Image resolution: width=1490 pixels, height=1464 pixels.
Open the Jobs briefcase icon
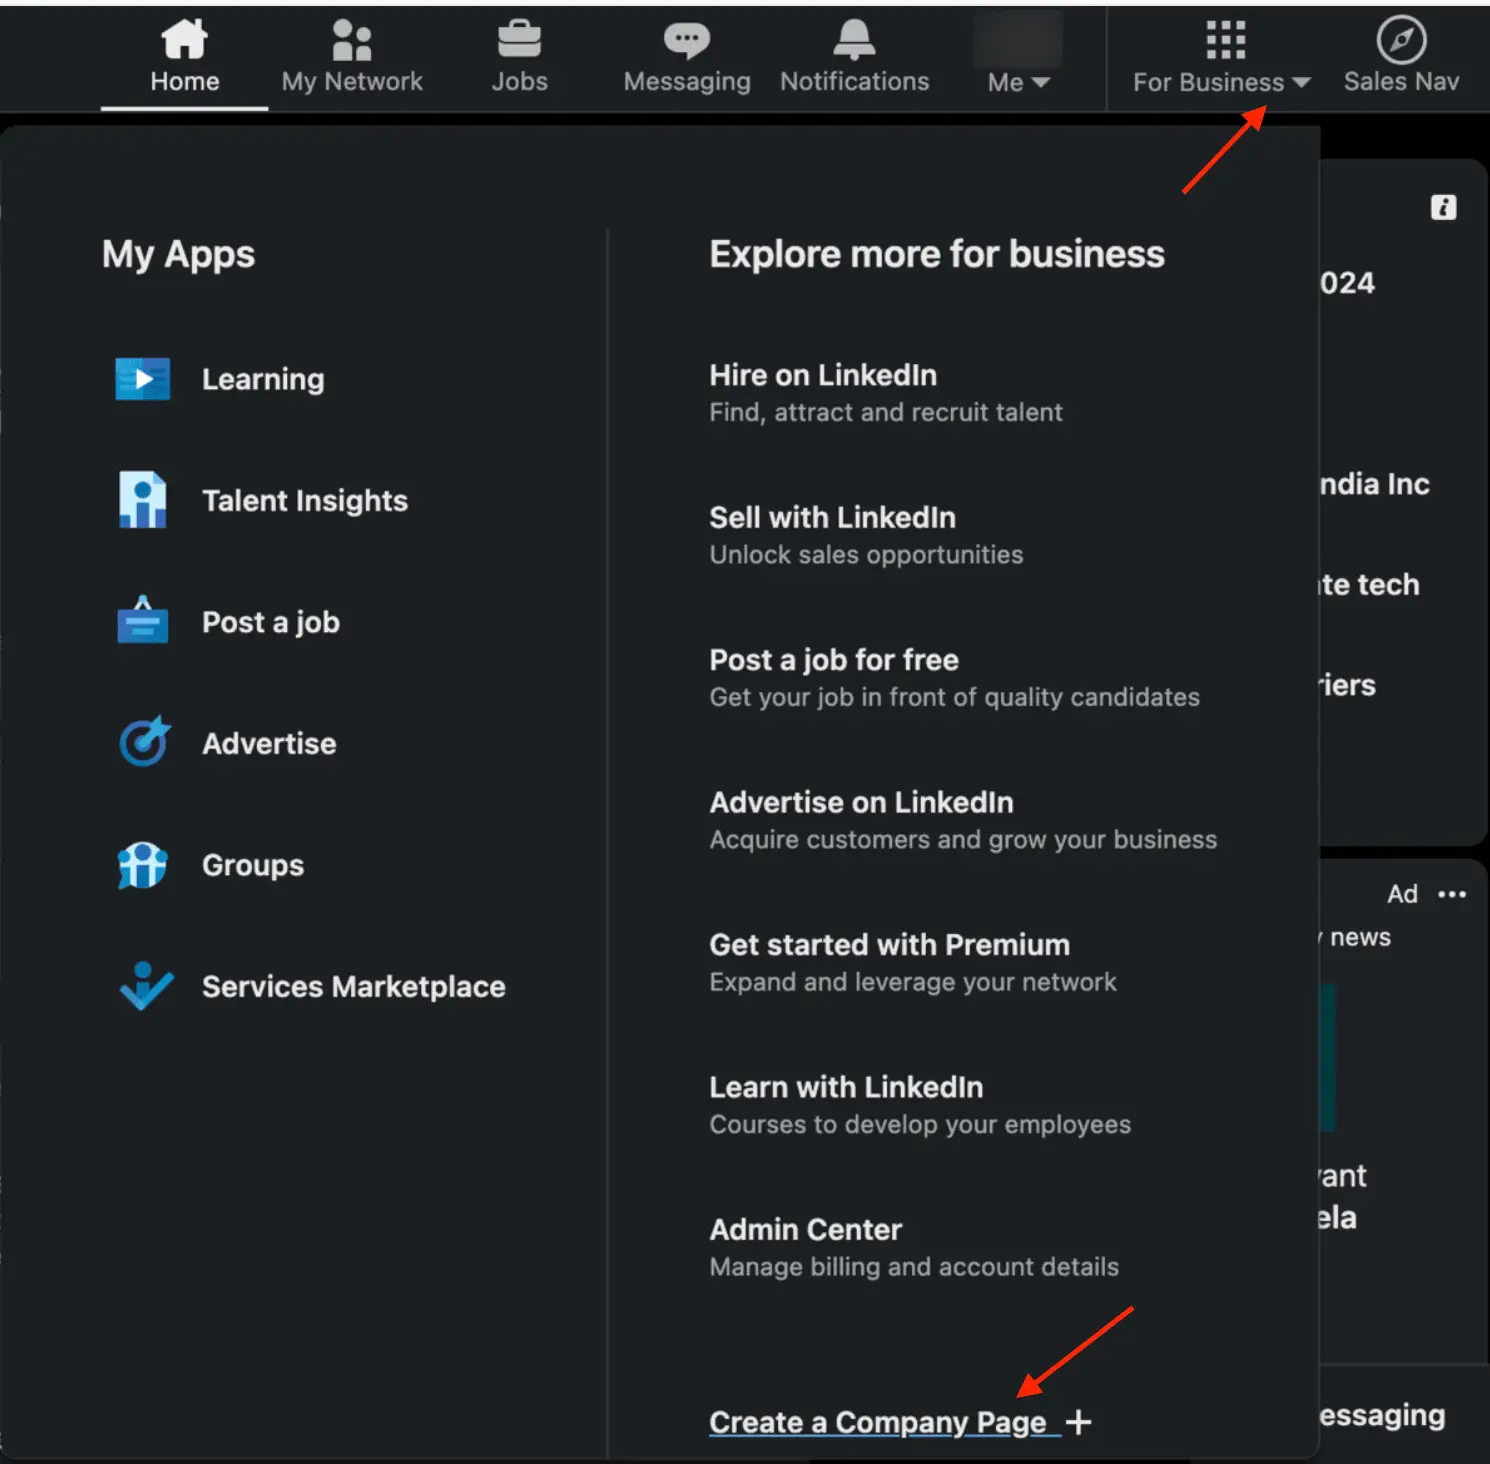tap(520, 40)
